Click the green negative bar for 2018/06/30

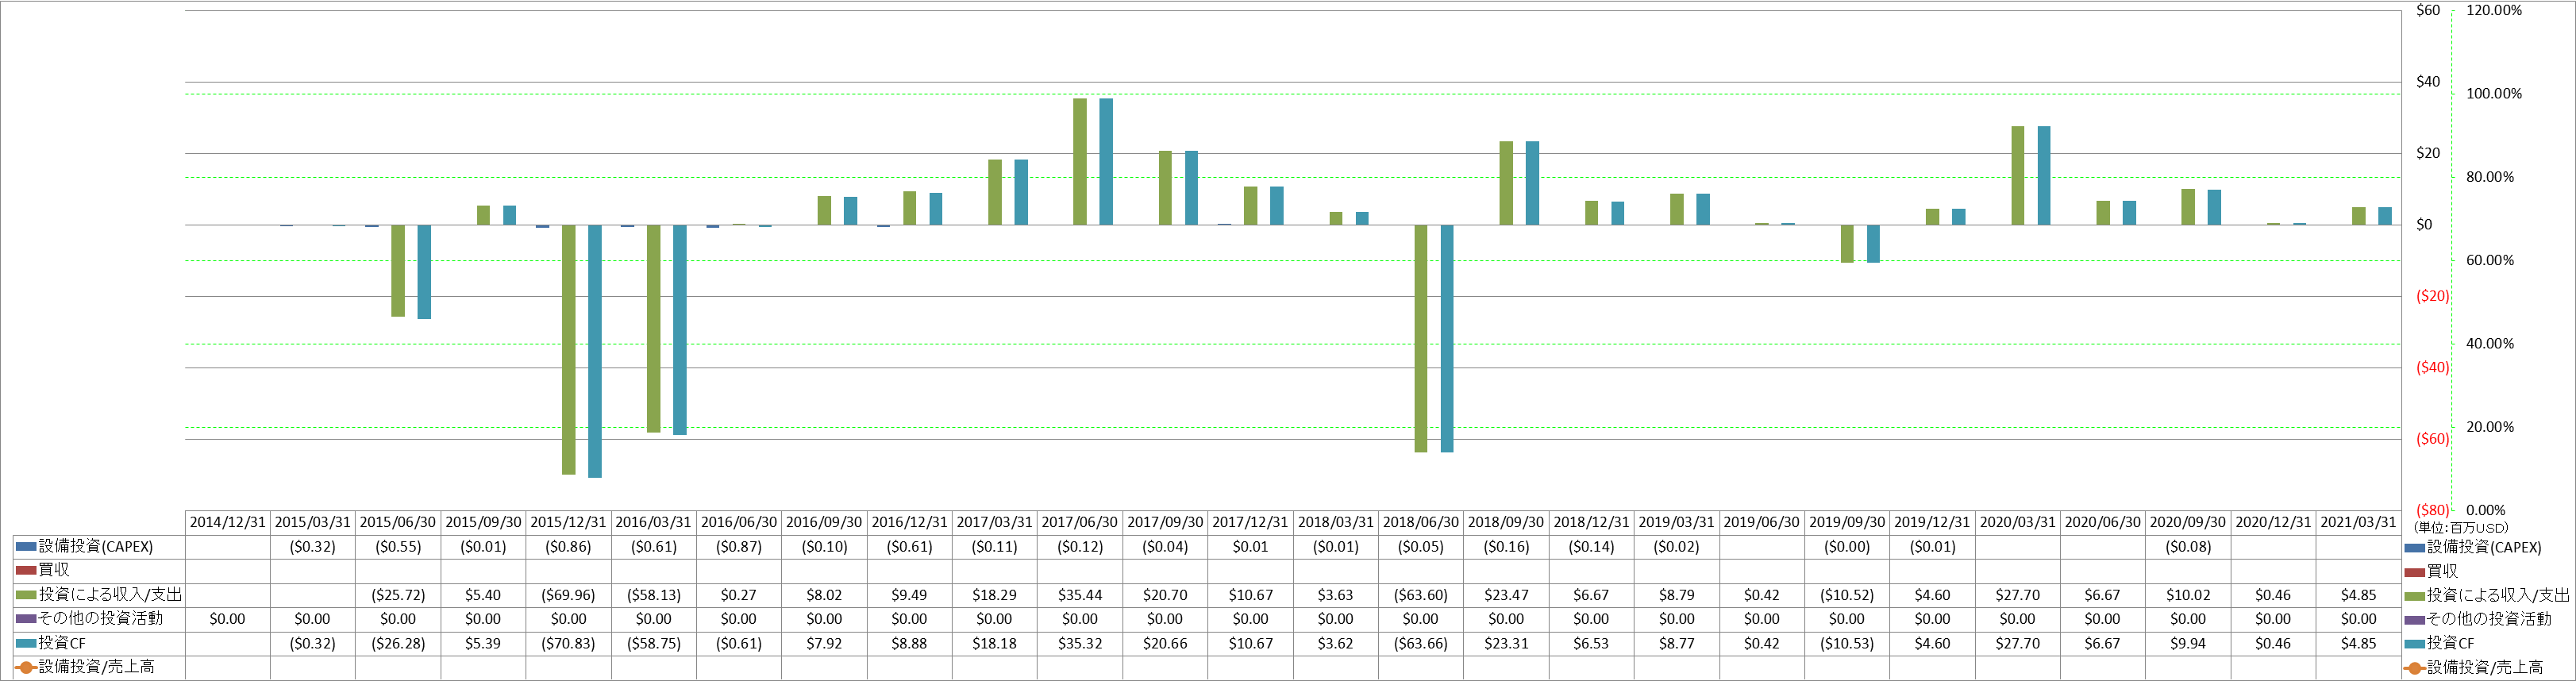pyautogui.click(x=1421, y=339)
